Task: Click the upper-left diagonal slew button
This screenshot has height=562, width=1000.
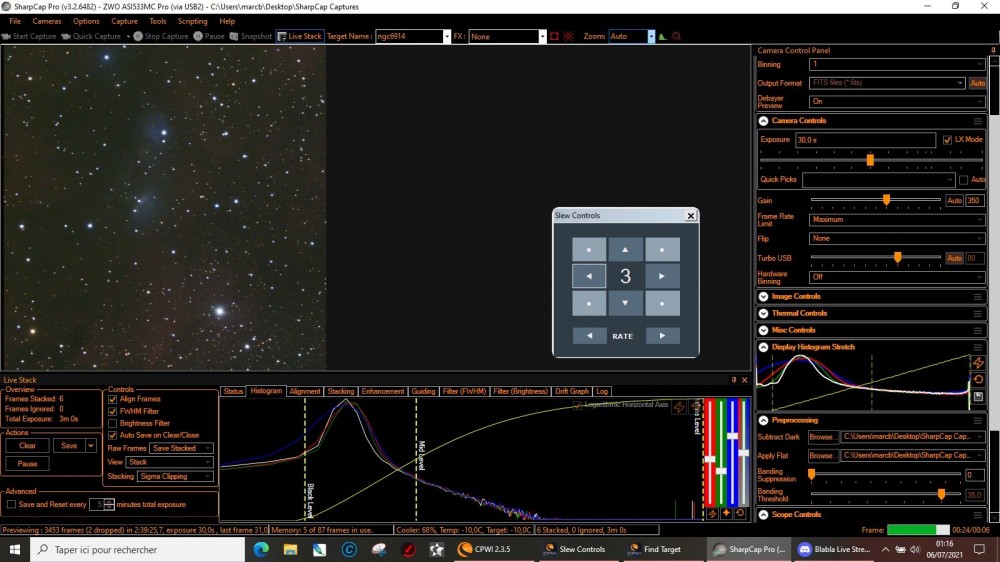Action: point(589,249)
